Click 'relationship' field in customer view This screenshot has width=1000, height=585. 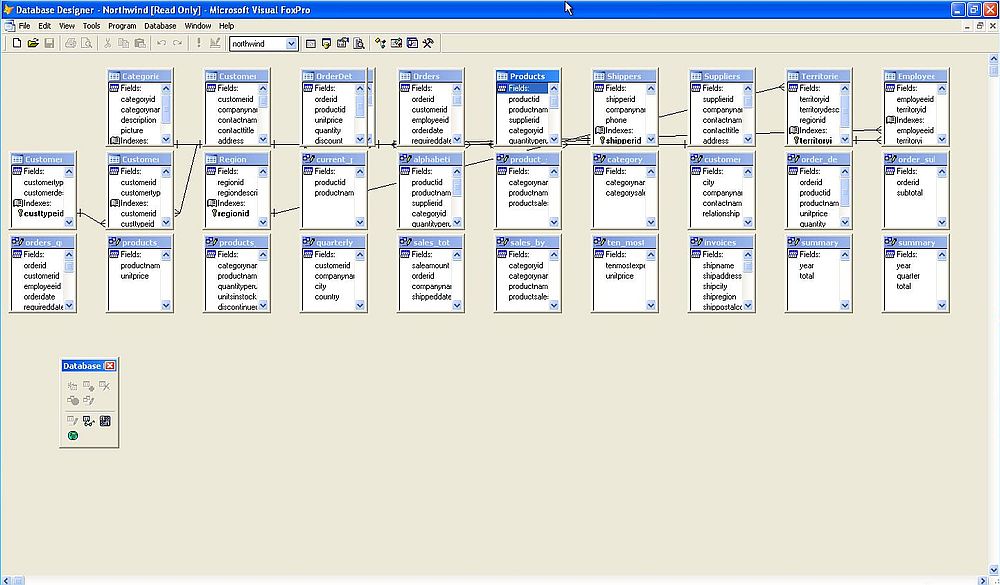pos(721,214)
